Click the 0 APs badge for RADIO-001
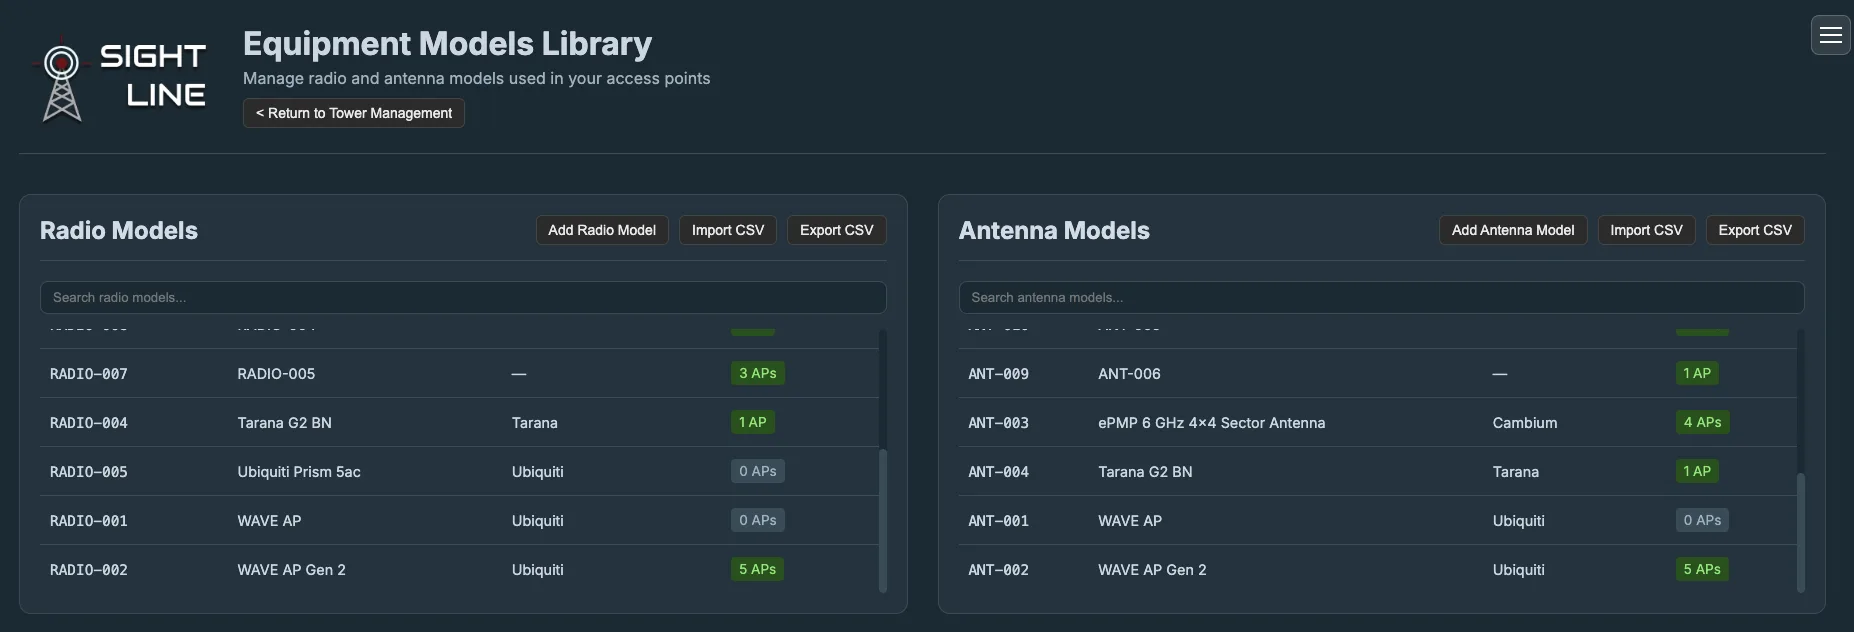Screen dimensions: 1854x632 click(x=757, y=520)
